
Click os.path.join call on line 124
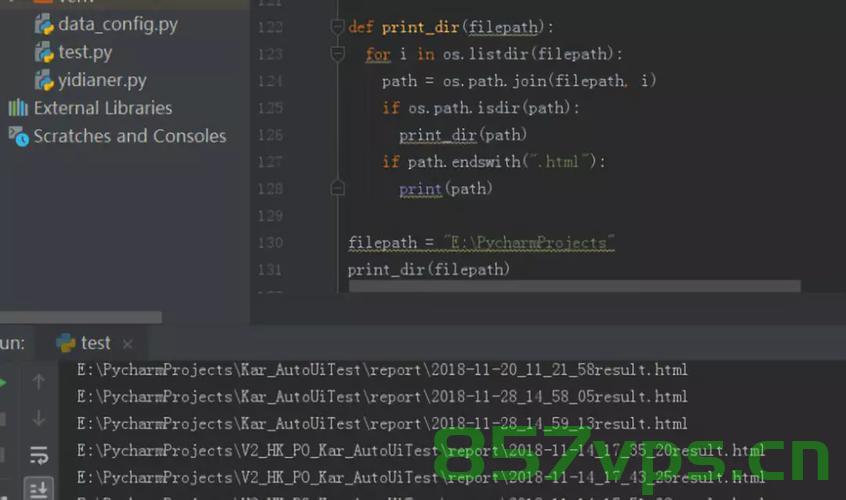click(x=549, y=81)
